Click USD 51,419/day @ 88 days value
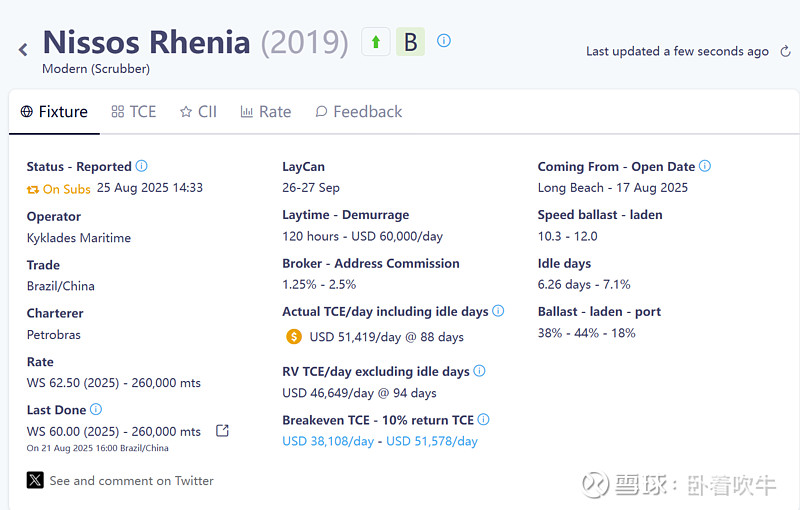 coord(386,337)
